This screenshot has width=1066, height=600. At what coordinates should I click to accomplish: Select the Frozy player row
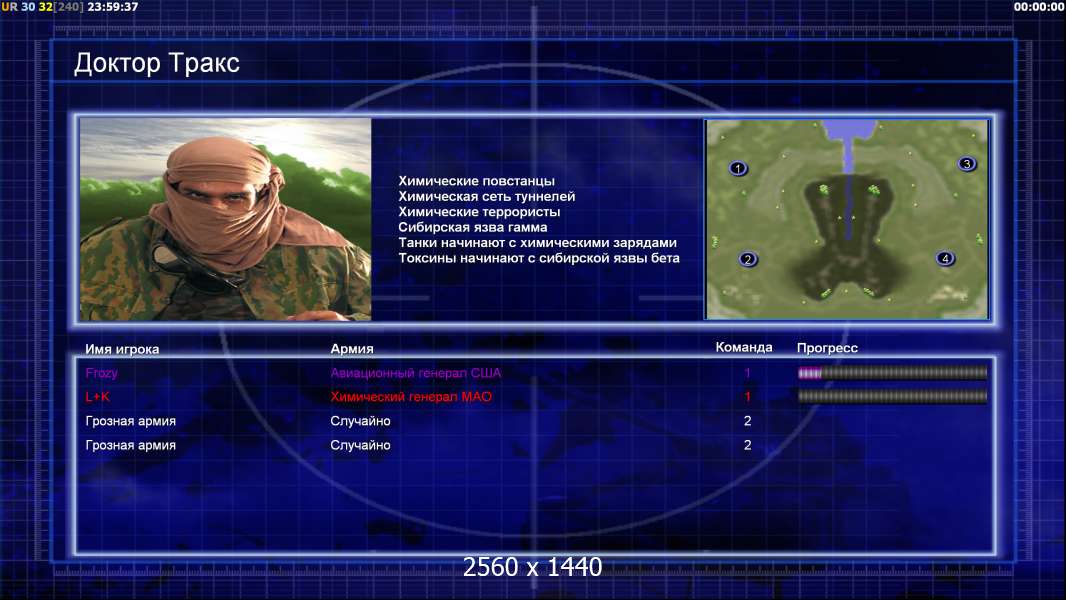tap(536, 373)
